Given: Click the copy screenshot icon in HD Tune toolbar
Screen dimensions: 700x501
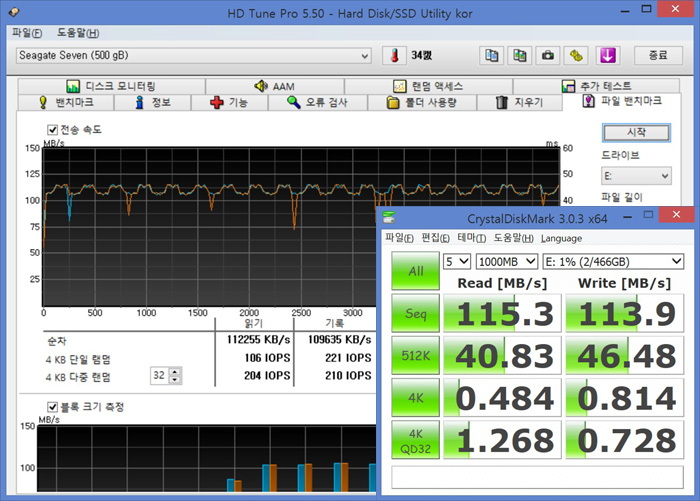Looking at the screenshot, I should point(520,56).
